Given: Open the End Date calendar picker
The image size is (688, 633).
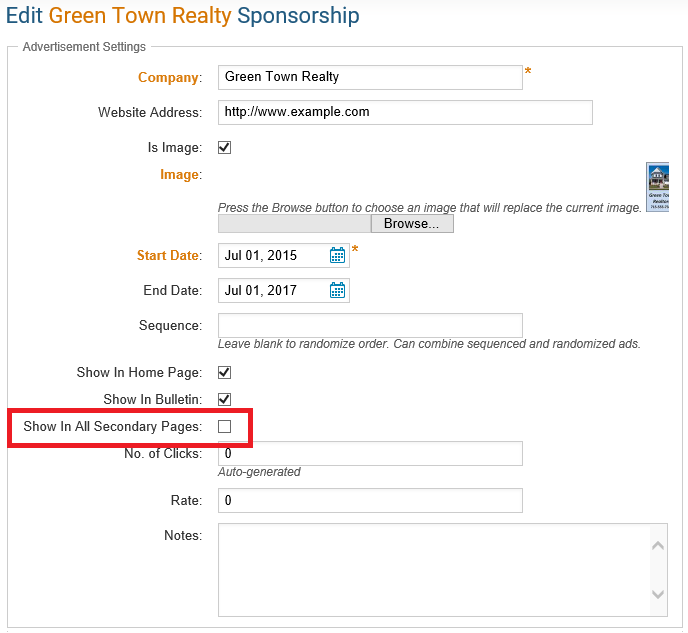Looking at the screenshot, I should tap(338, 291).
